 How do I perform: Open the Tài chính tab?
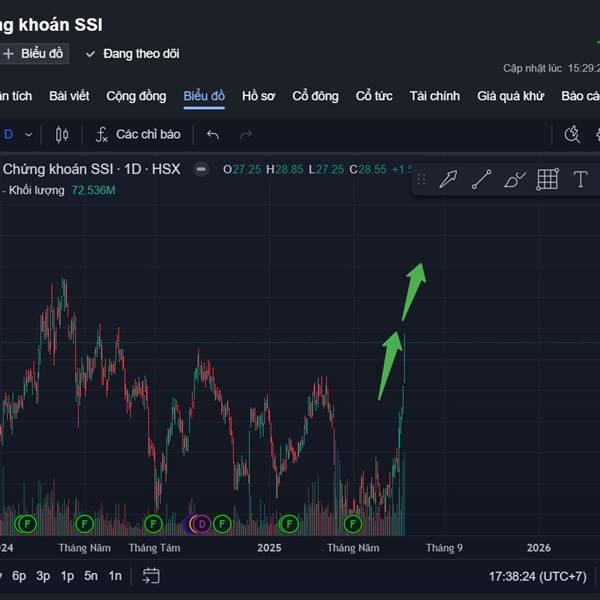[x=435, y=96]
